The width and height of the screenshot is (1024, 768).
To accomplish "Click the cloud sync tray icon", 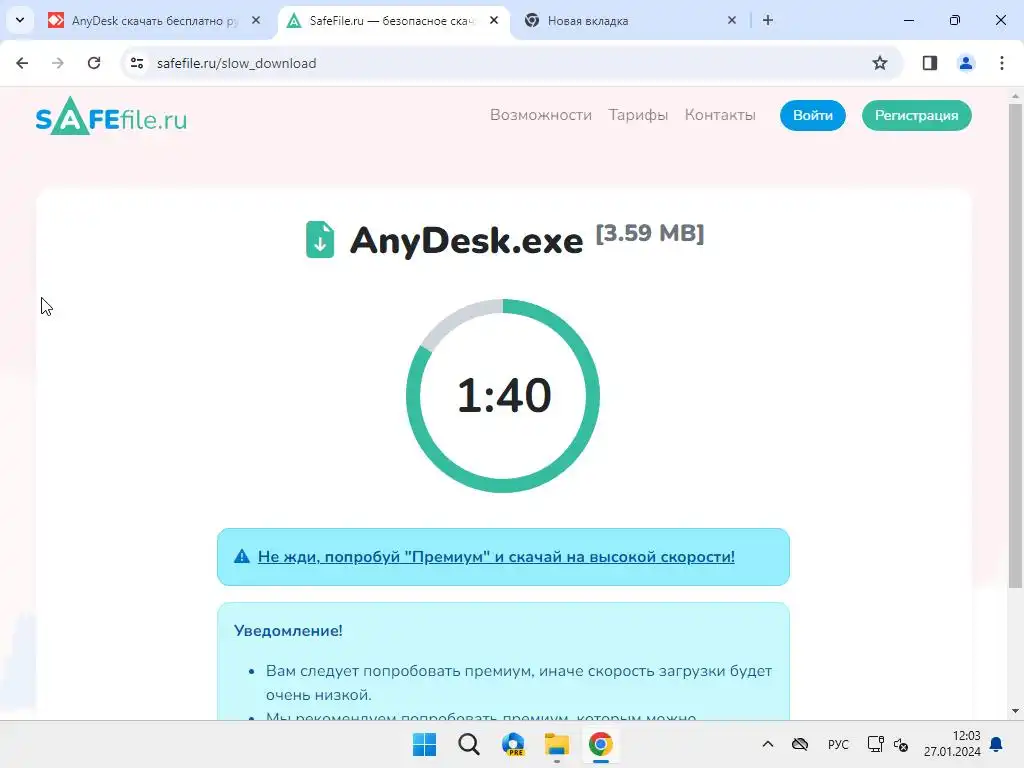I will click(800, 744).
